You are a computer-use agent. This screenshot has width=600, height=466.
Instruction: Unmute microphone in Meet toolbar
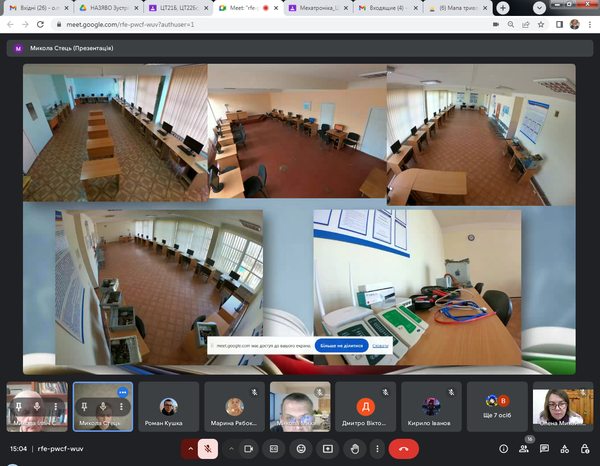[x=208, y=449]
